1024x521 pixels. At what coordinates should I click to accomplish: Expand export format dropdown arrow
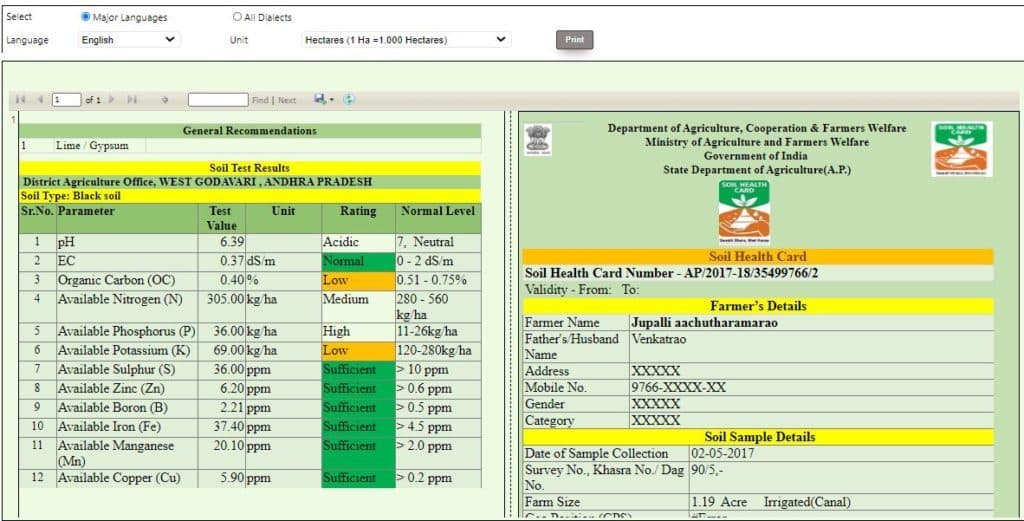click(x=332, y=99)
